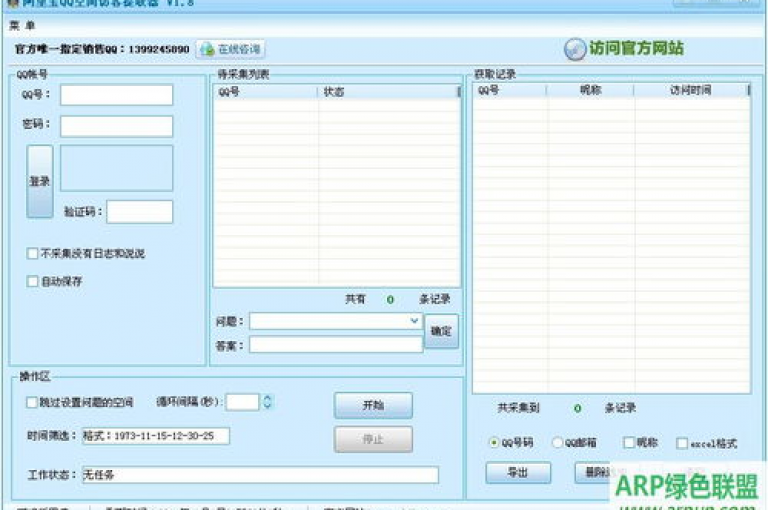Click the 工作状态 status field
Screen dimensions: 768x510
click(x=261, y=475)
